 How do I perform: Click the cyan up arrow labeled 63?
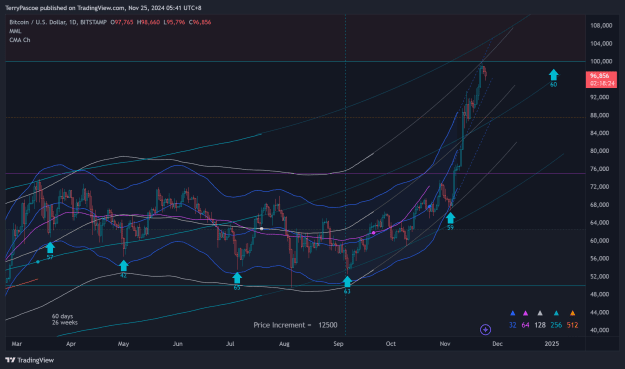[347, 281]
